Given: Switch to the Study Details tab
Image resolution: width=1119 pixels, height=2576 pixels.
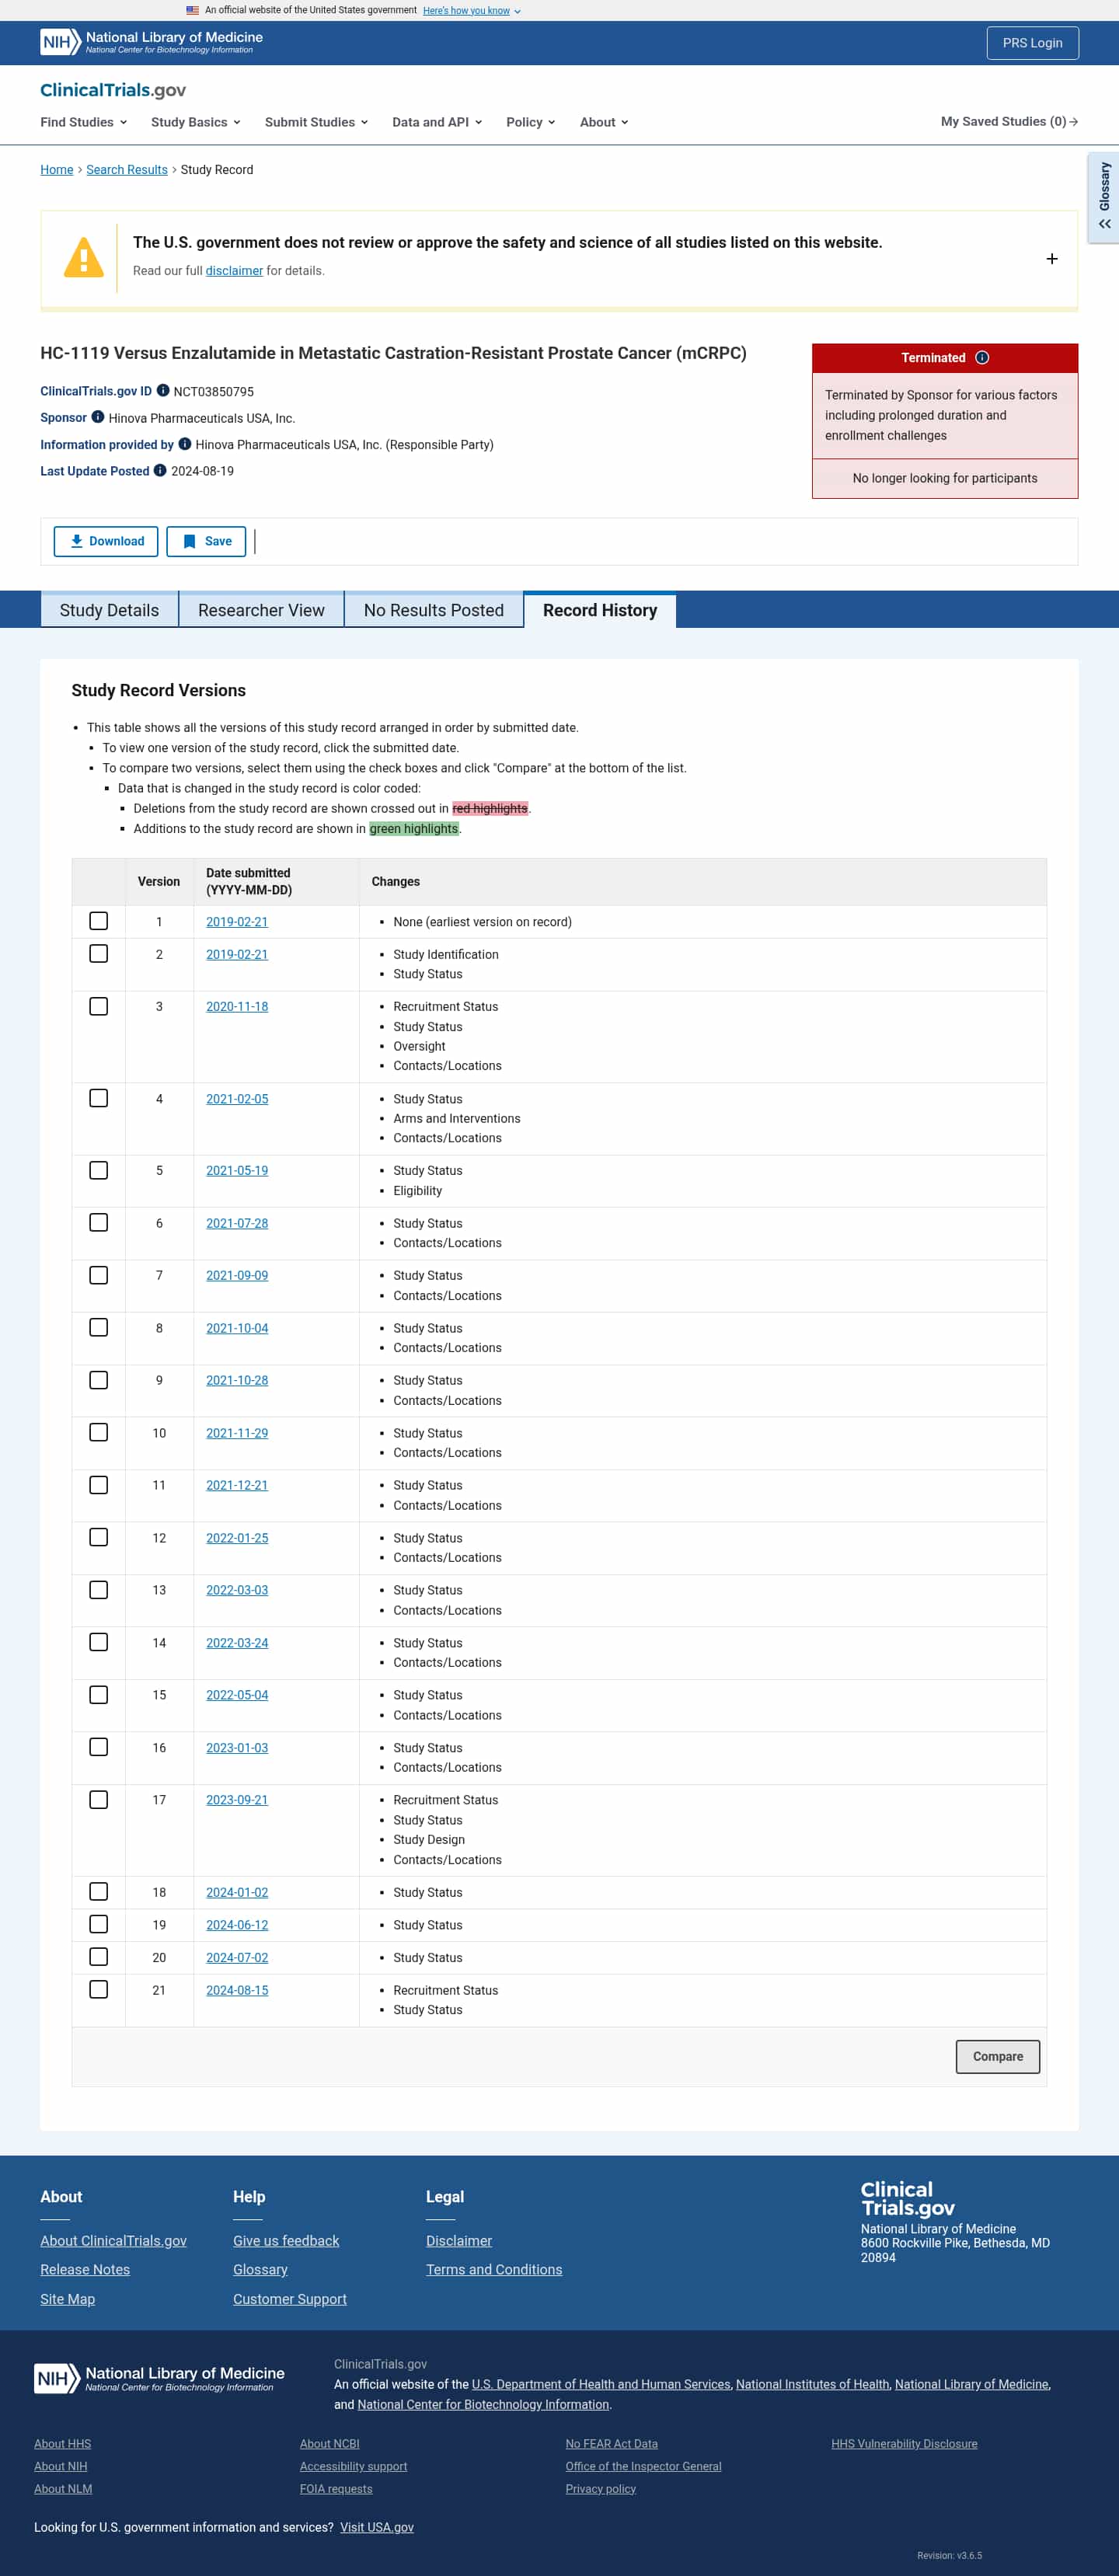Looking at the screenshot, I should pyautogui.click(x=109, y=610).
